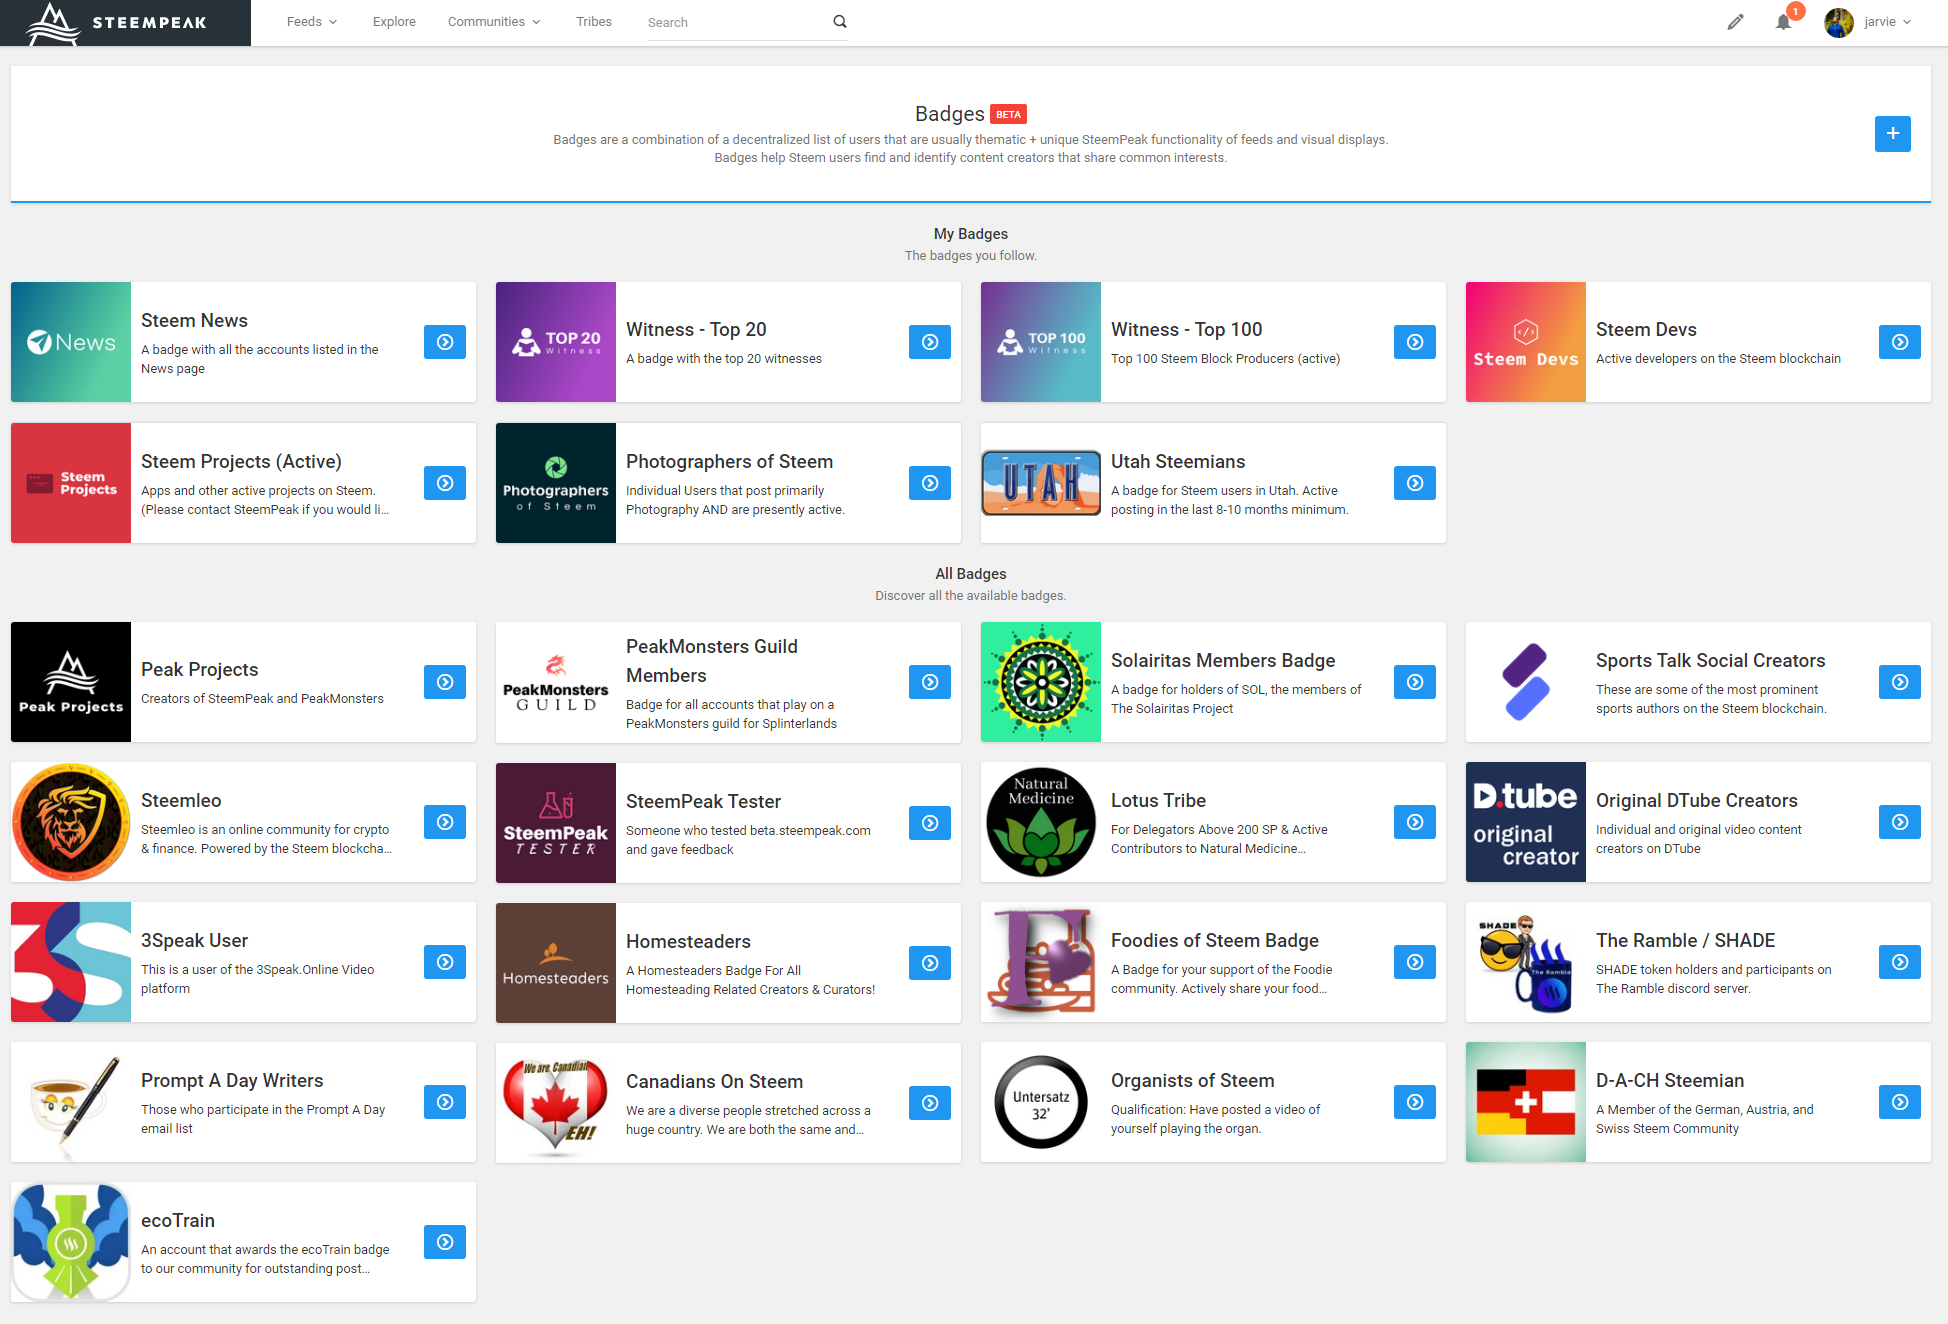This screenshot has height=1324, width=1948.
Task: Expand the Communities dropdown
Action: pos(494,22)
